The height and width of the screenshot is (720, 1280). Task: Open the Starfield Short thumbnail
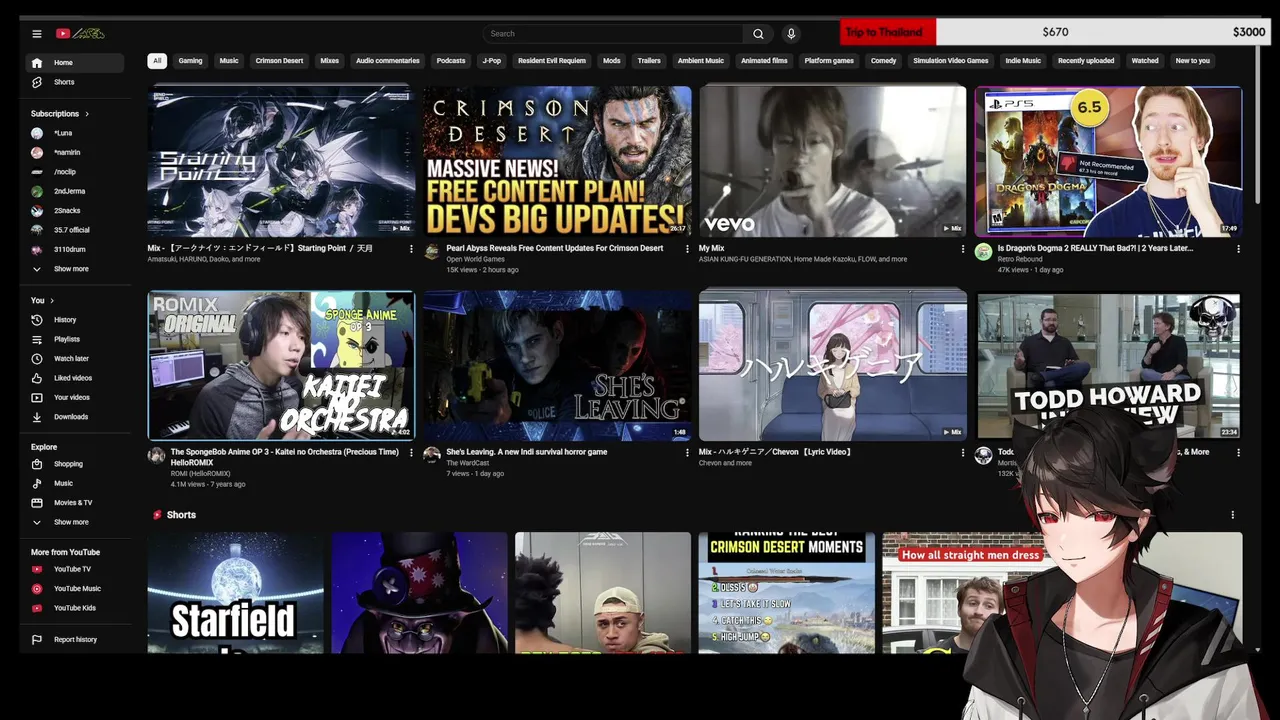click(236, 593)
